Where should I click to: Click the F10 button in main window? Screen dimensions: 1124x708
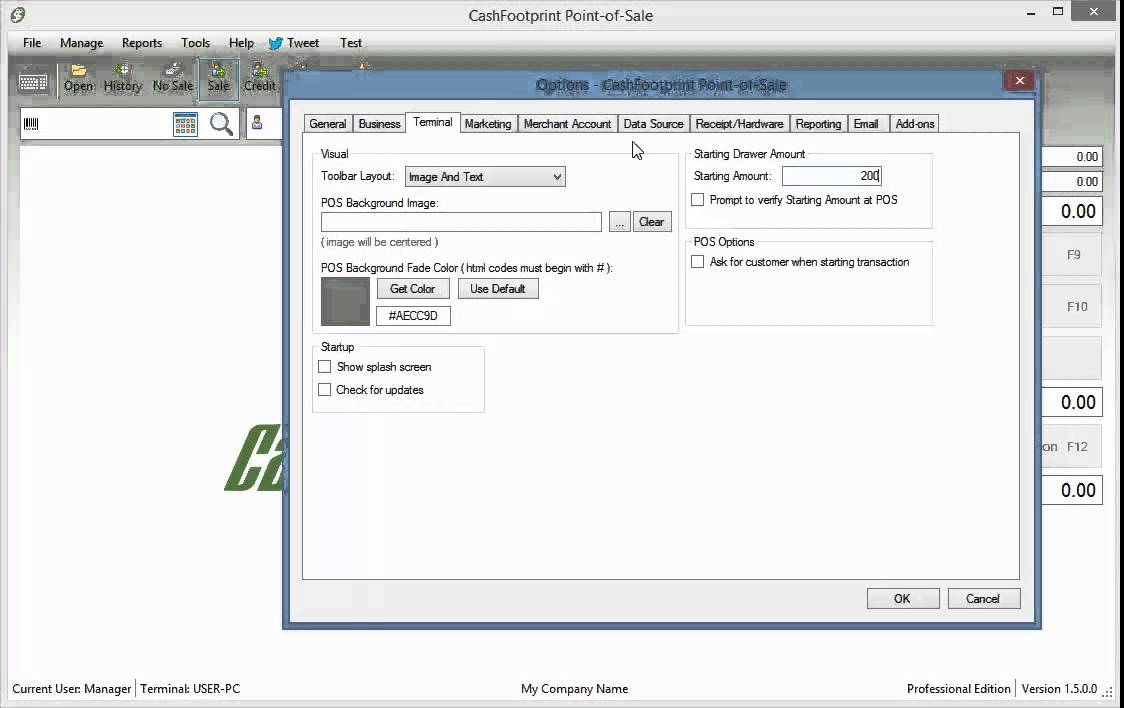[1072, 307]
